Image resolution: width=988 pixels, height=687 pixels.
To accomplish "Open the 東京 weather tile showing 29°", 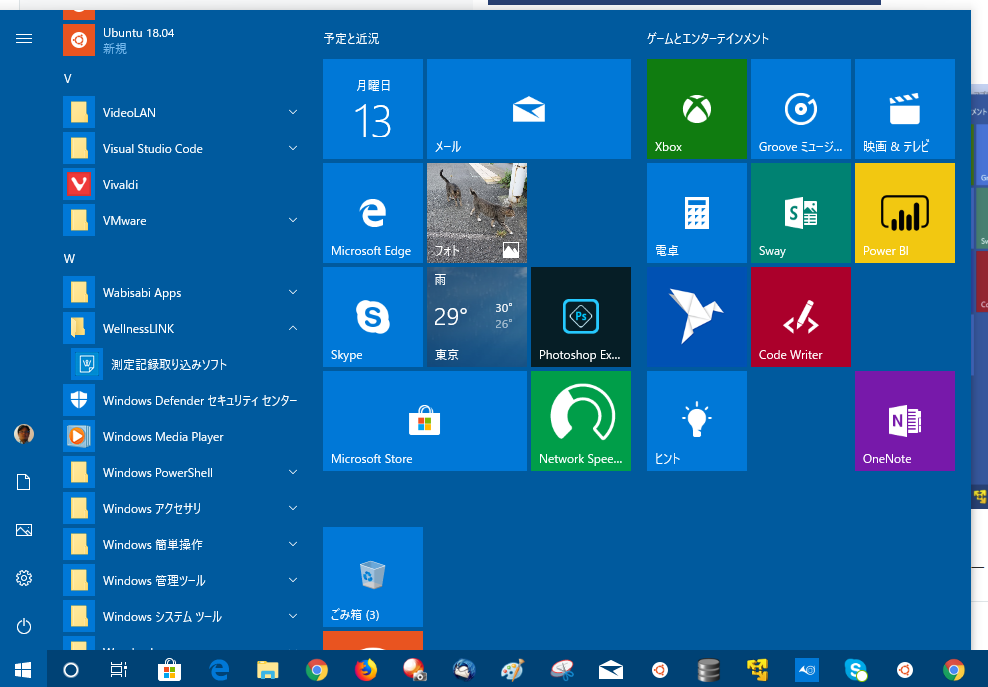I will pyautogui.click(x=477, y=317).
